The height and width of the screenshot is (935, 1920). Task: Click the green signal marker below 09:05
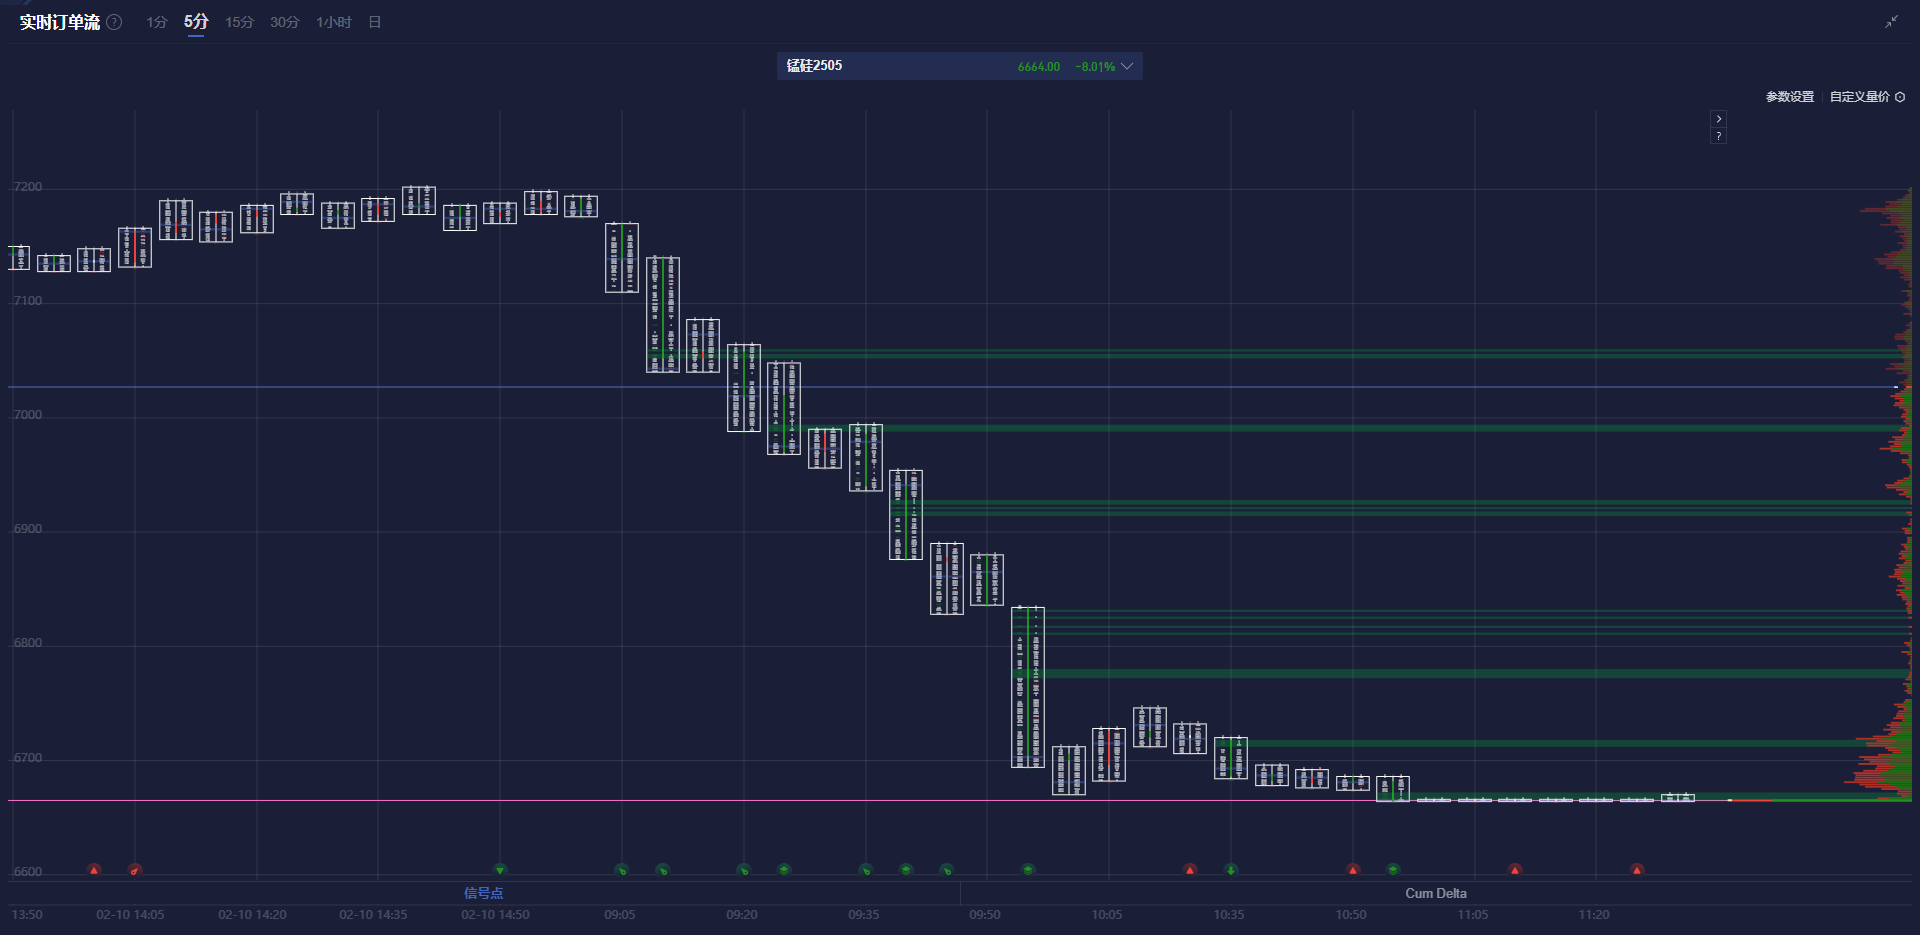[621, 870]
